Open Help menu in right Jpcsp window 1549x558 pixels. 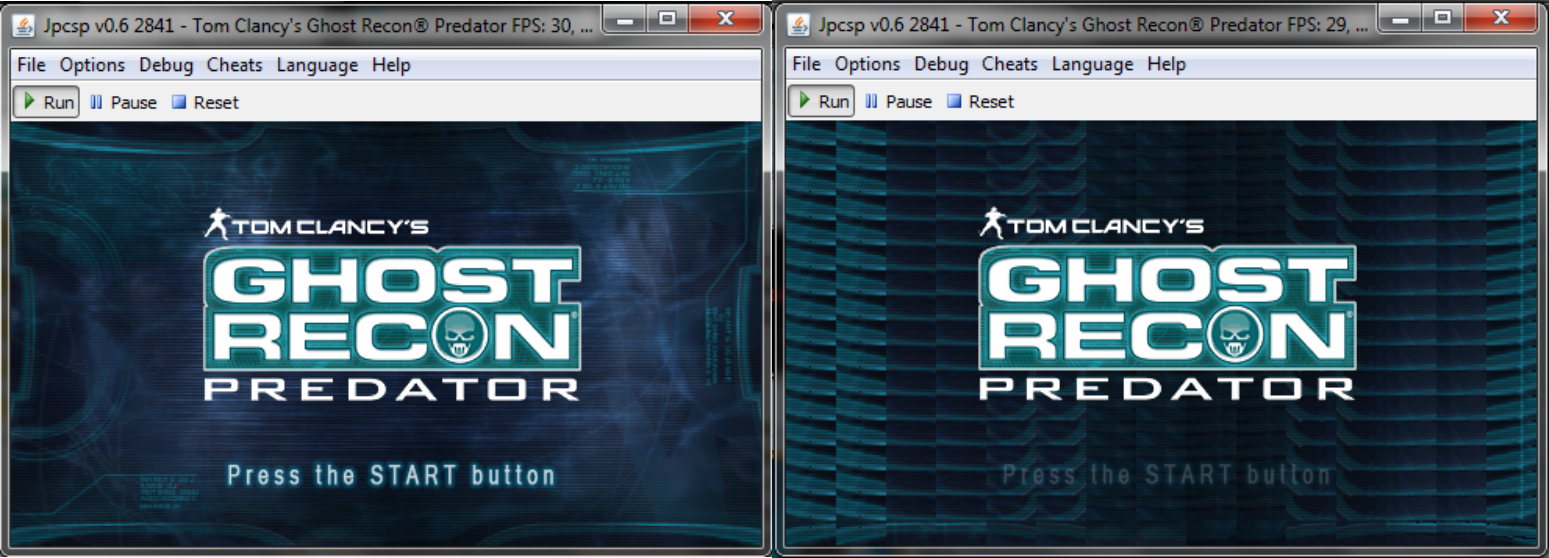[1166, 64]
